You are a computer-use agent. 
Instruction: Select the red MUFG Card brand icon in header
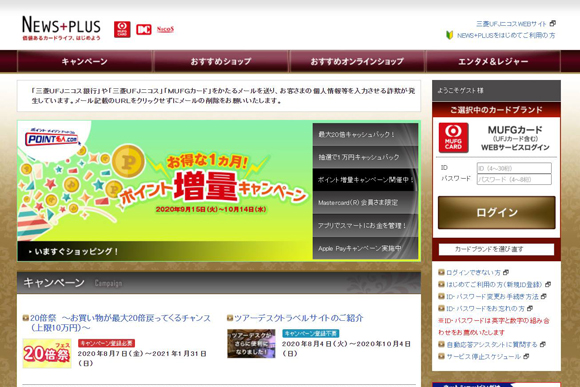tap(122, 29)
